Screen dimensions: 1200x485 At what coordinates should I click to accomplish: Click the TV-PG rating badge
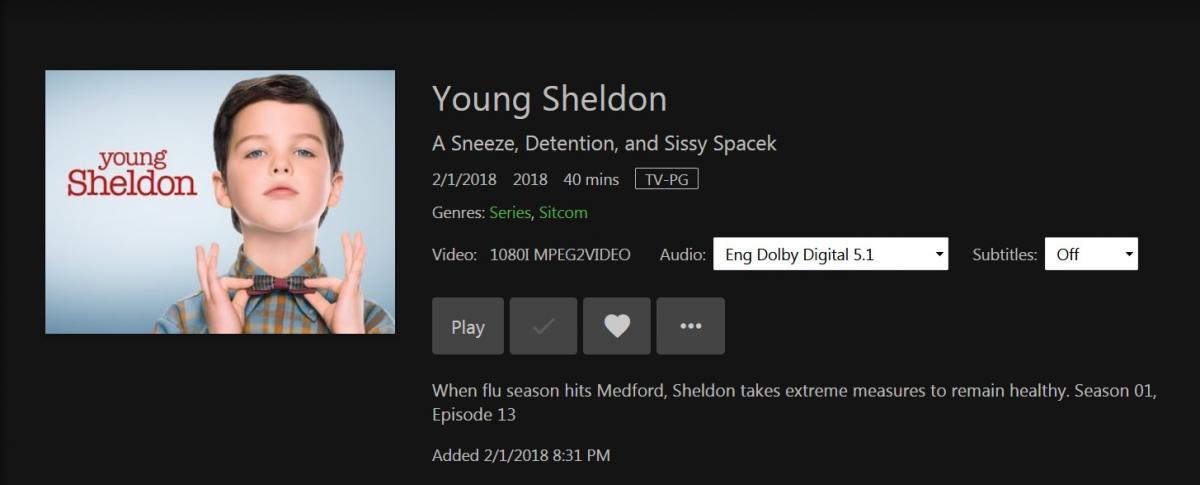click(x=666, y=180)
